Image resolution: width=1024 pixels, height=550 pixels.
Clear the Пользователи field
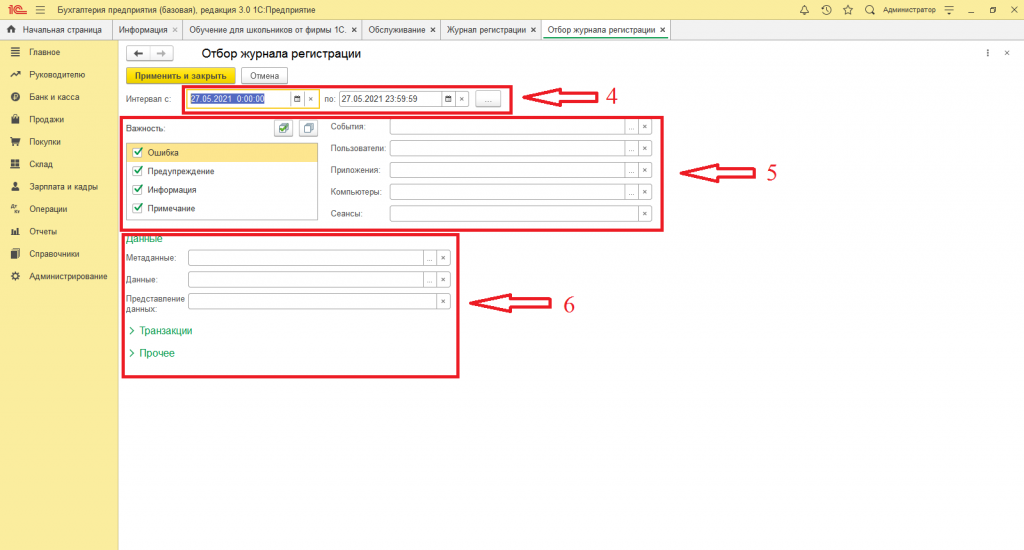point(645,148)
